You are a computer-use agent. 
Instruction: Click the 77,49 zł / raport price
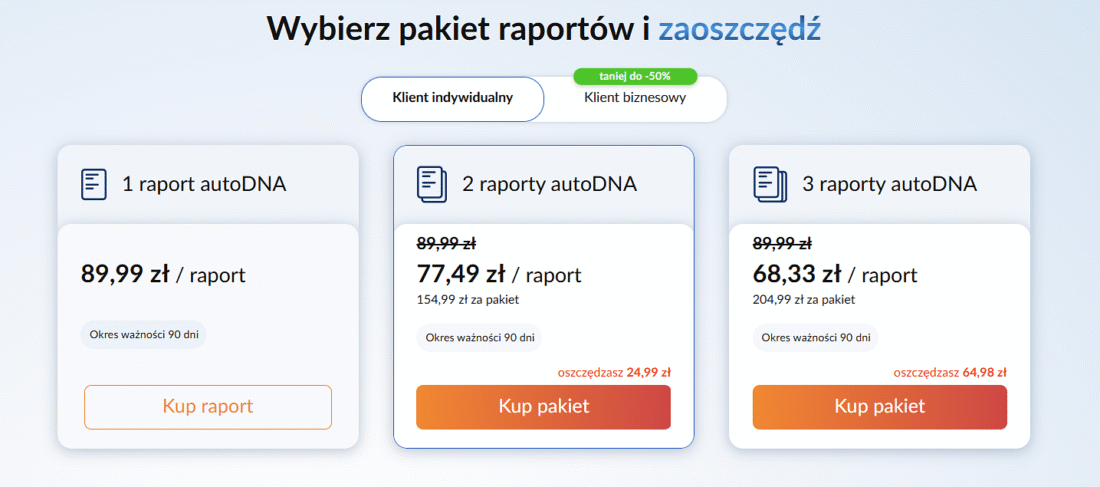(x=498, y=274)
